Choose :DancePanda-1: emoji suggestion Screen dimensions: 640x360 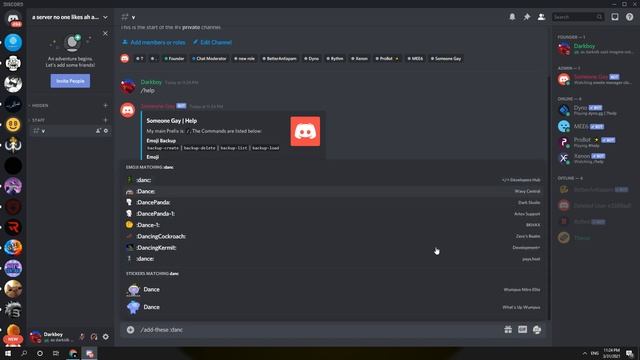tap(333, 214)
